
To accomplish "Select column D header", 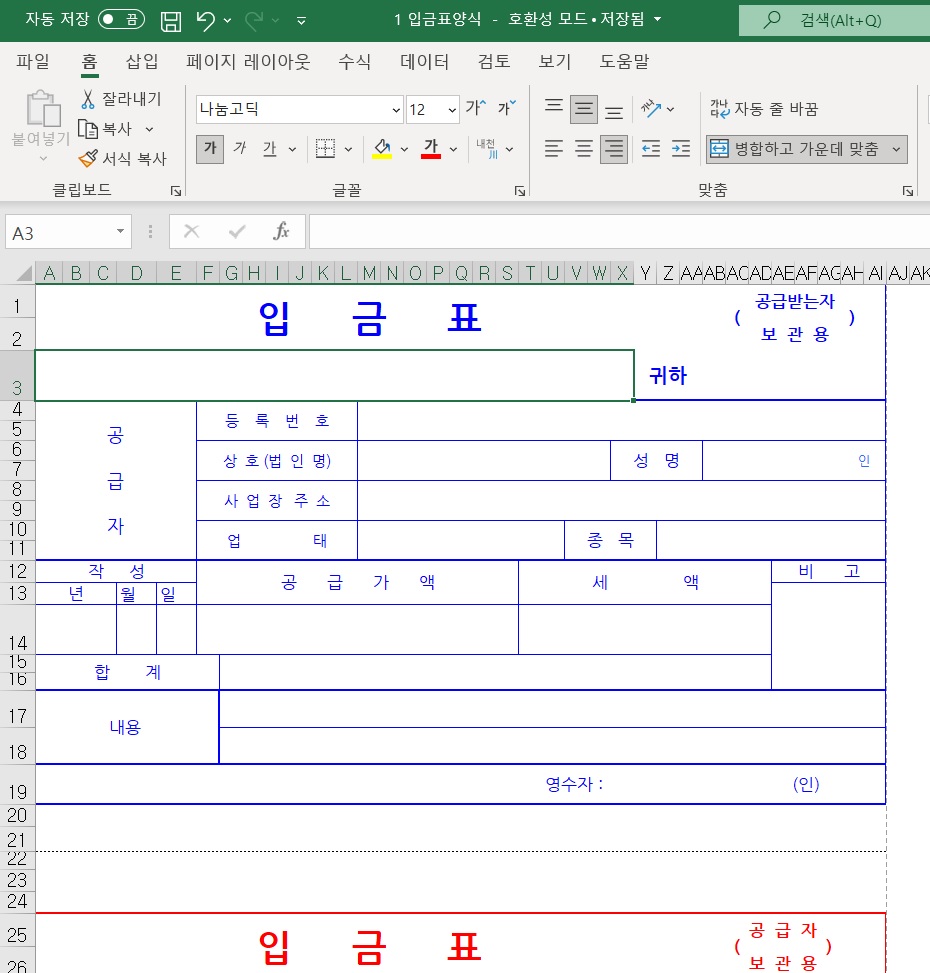I will (x=136, y=273).
